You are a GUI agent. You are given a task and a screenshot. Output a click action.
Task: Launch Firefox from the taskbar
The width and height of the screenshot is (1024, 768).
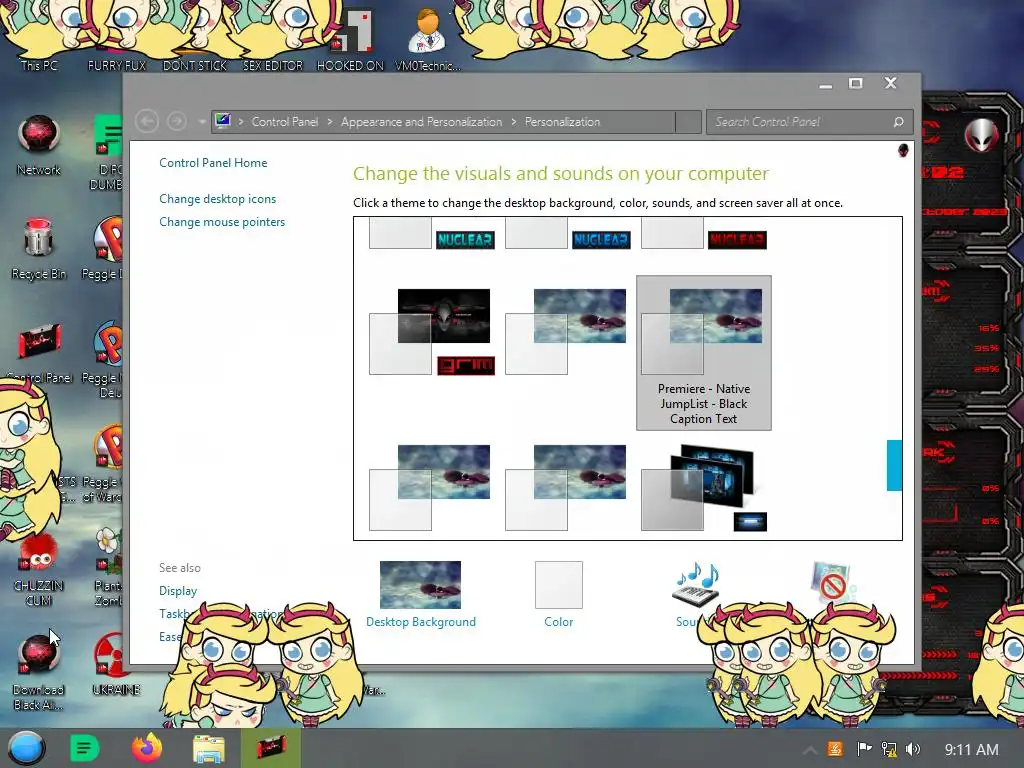coord(146,748)
